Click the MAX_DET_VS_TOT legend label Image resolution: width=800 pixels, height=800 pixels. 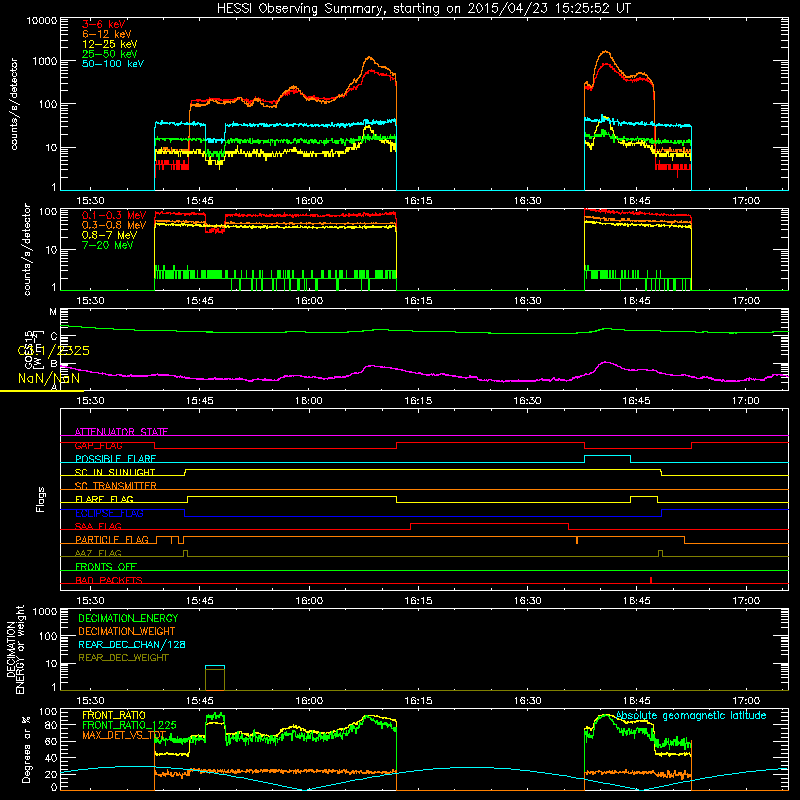(124, 735)
